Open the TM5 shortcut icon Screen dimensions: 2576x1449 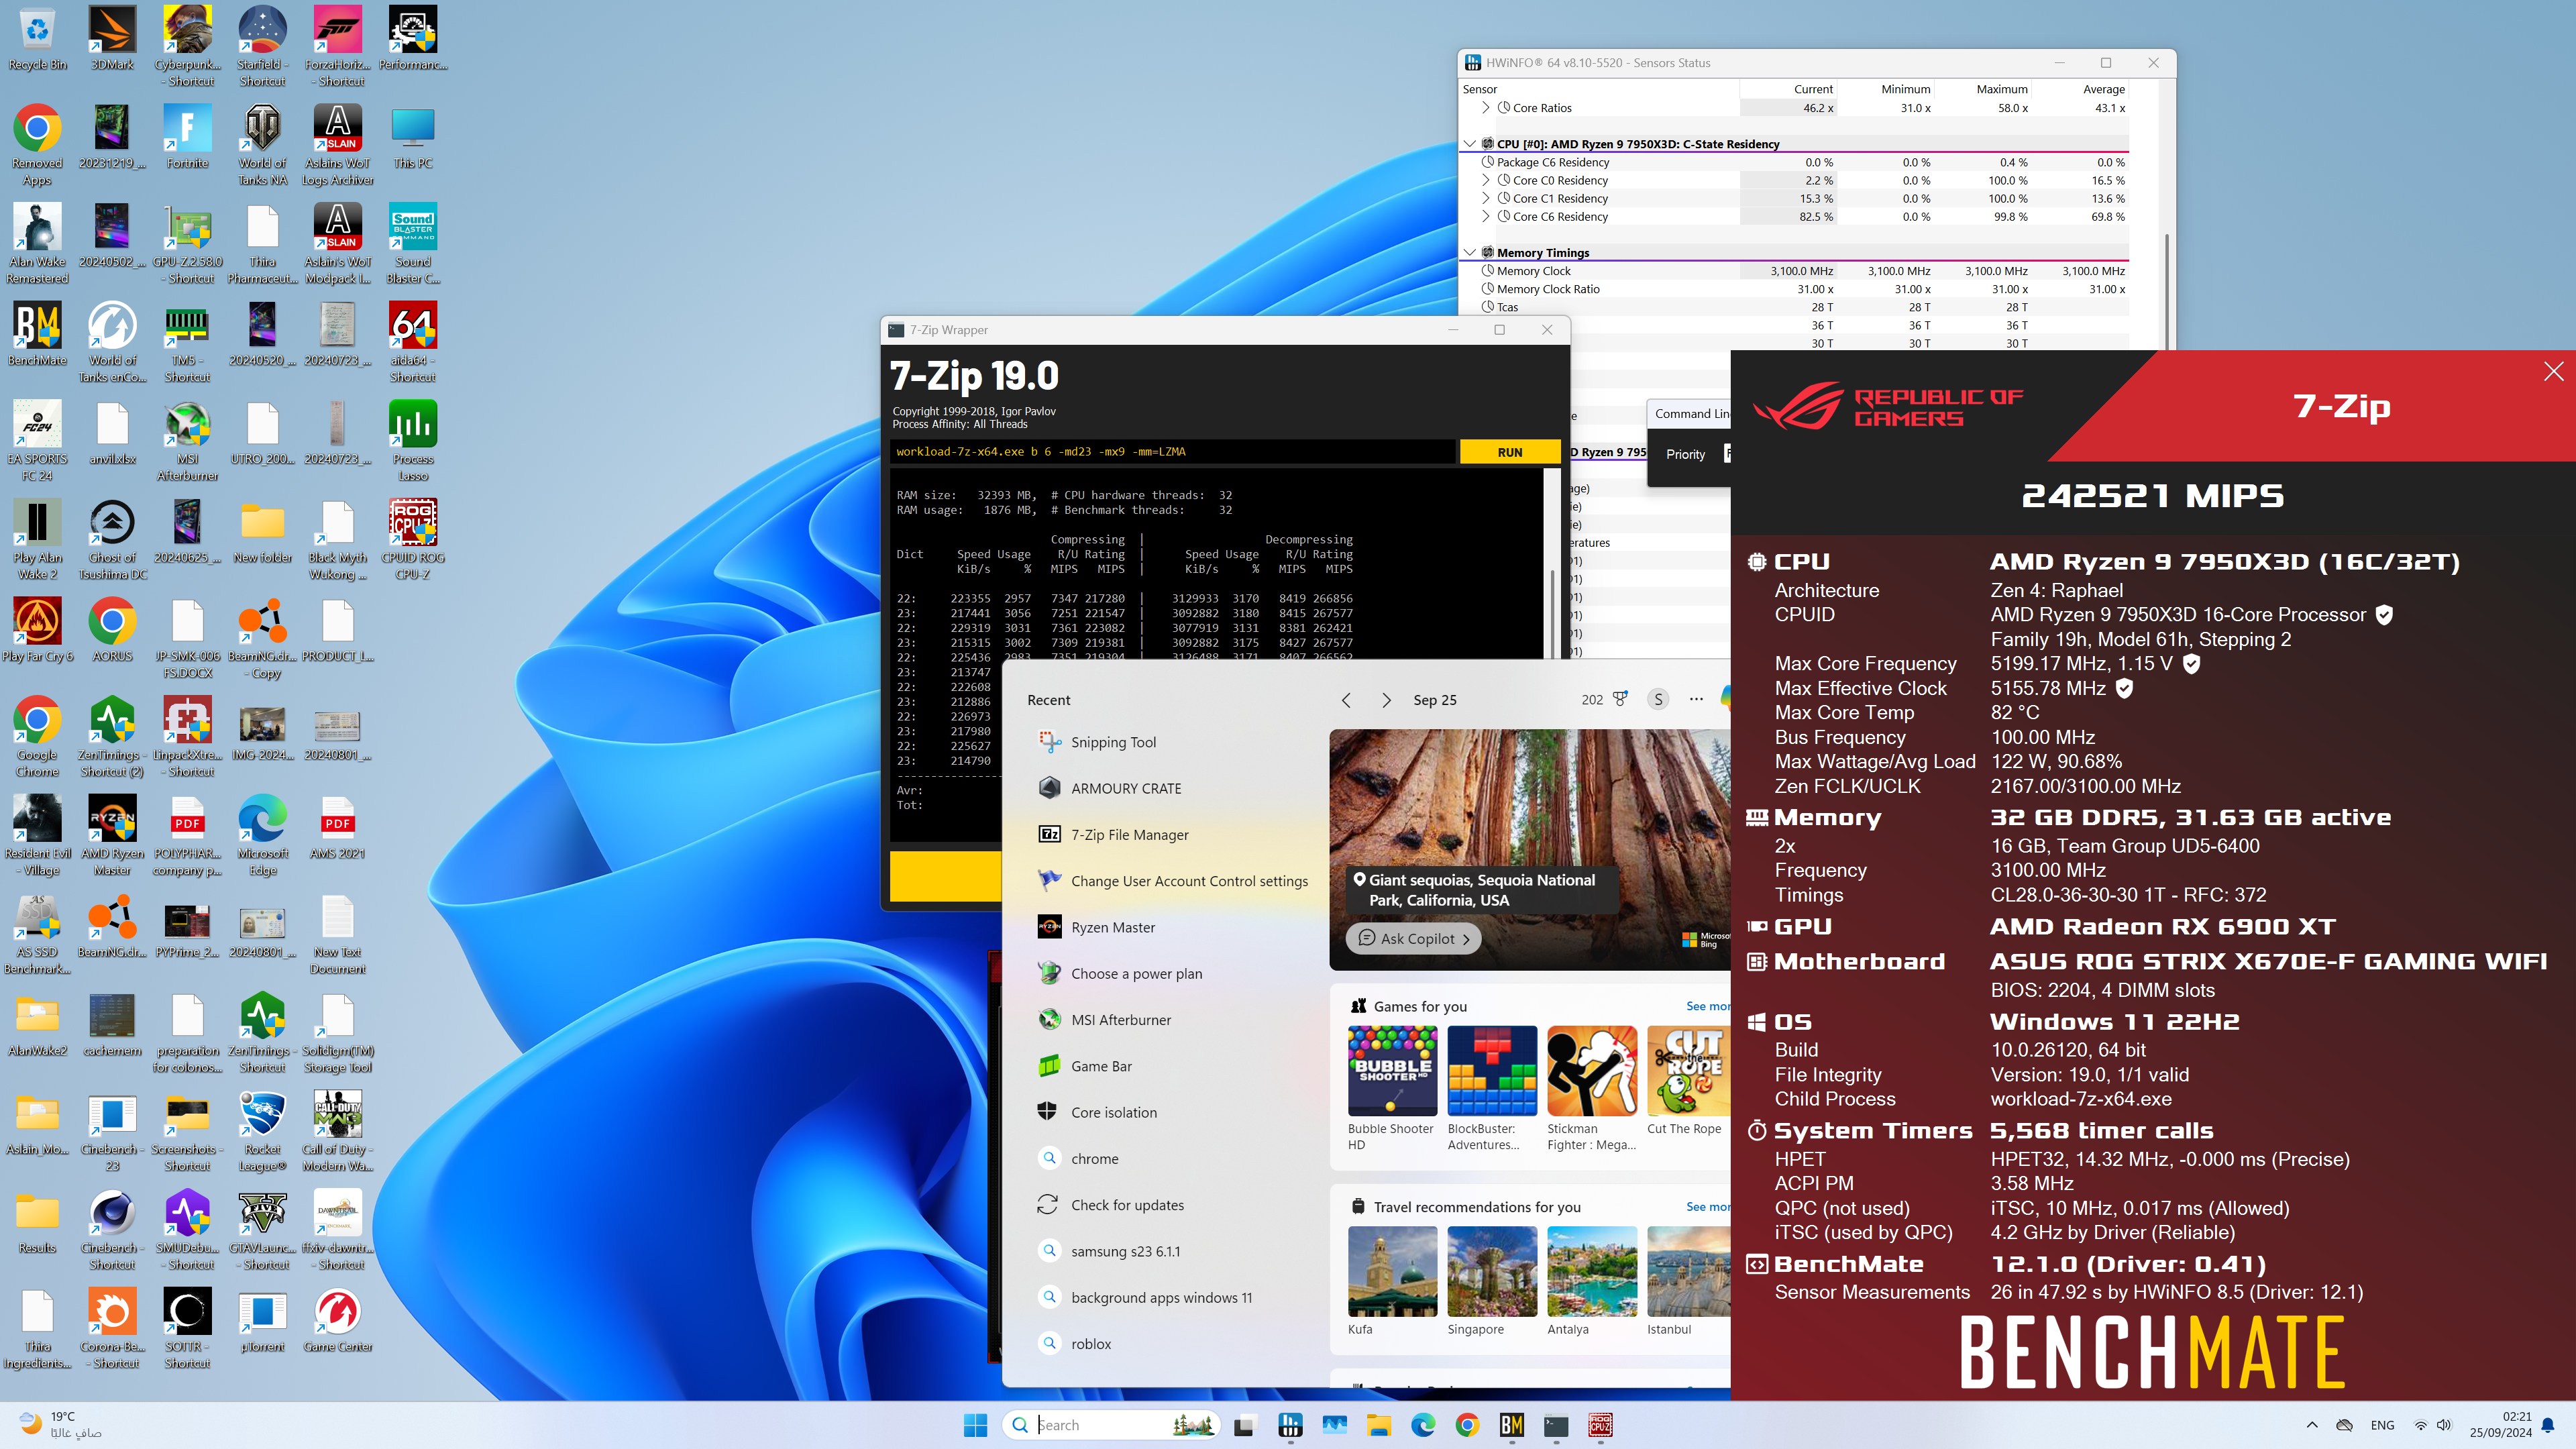pyautogui.click(x=187, y=343)
